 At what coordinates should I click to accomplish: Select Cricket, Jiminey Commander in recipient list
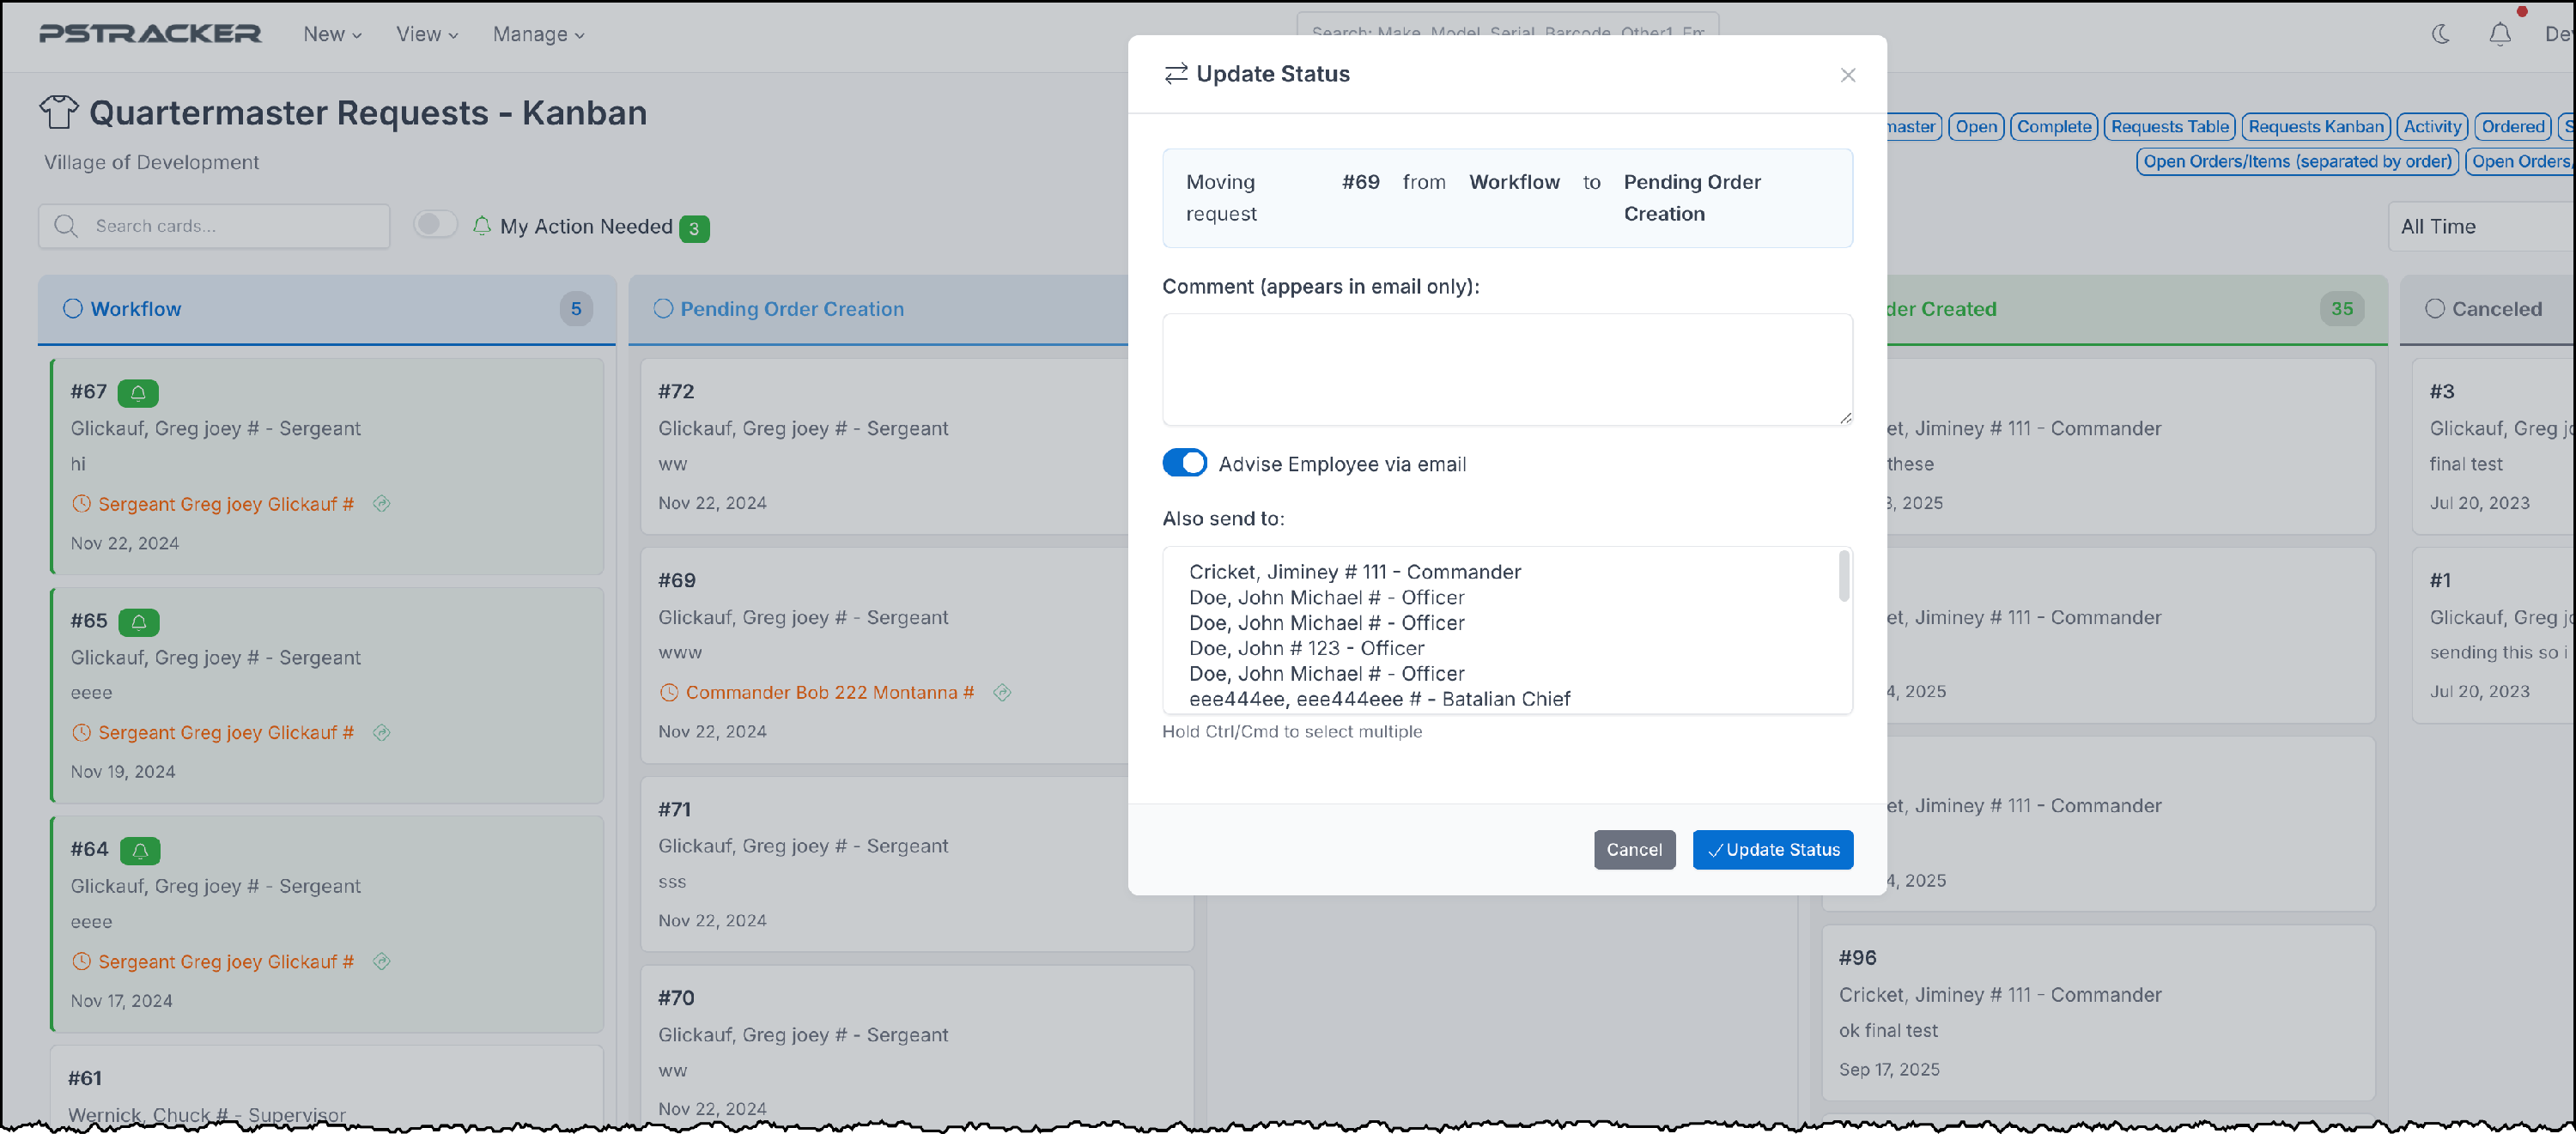(1354, 572)
